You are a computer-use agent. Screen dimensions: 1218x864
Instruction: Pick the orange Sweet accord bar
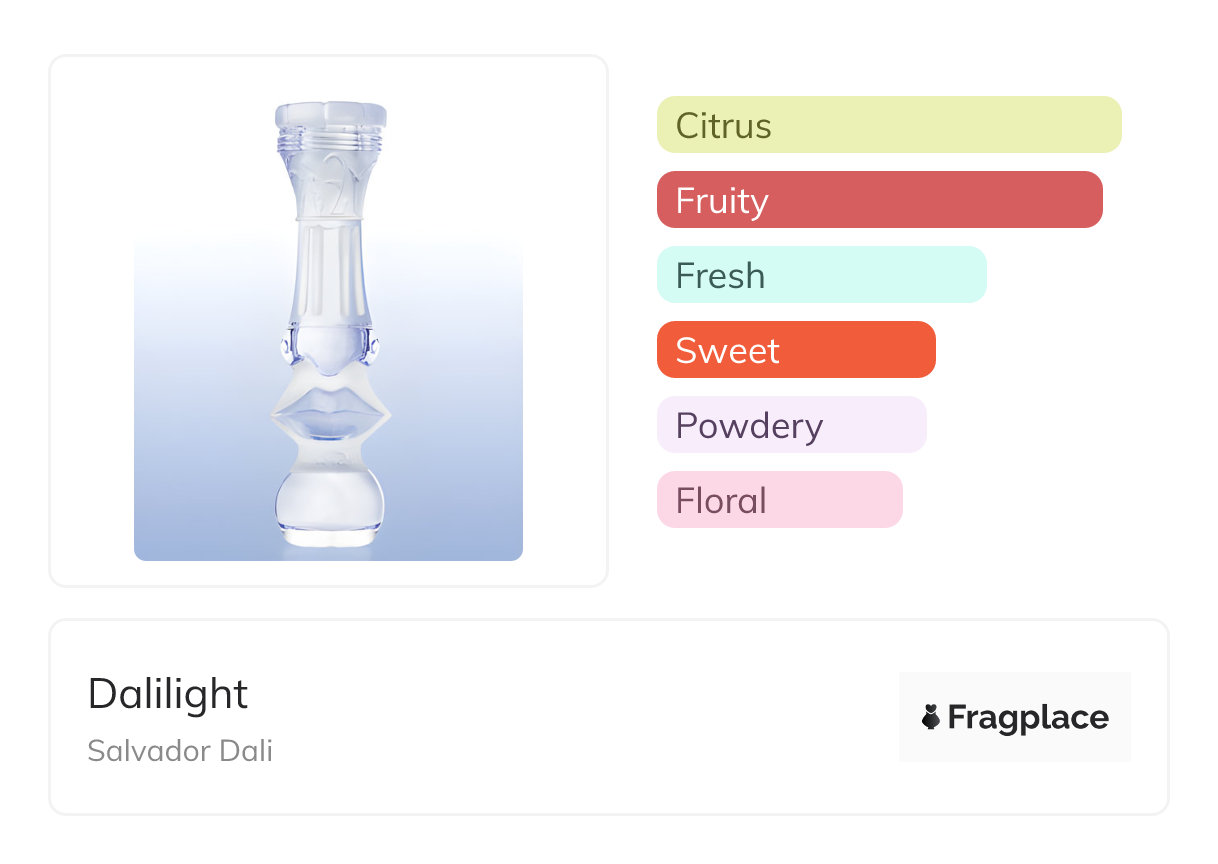click(795, 350)
